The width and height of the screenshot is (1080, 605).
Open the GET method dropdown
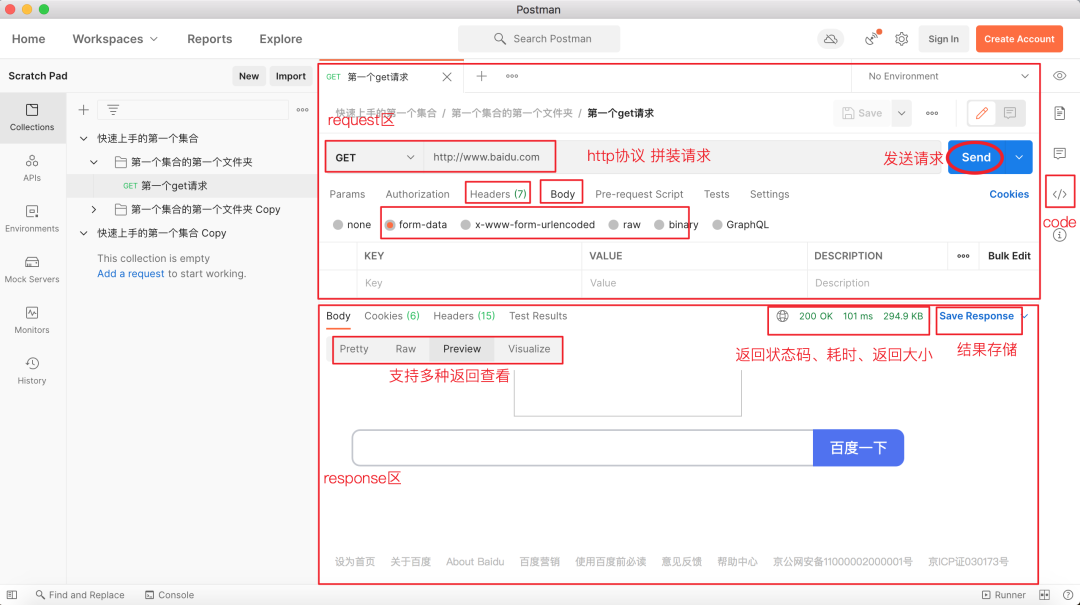point(374,157)
